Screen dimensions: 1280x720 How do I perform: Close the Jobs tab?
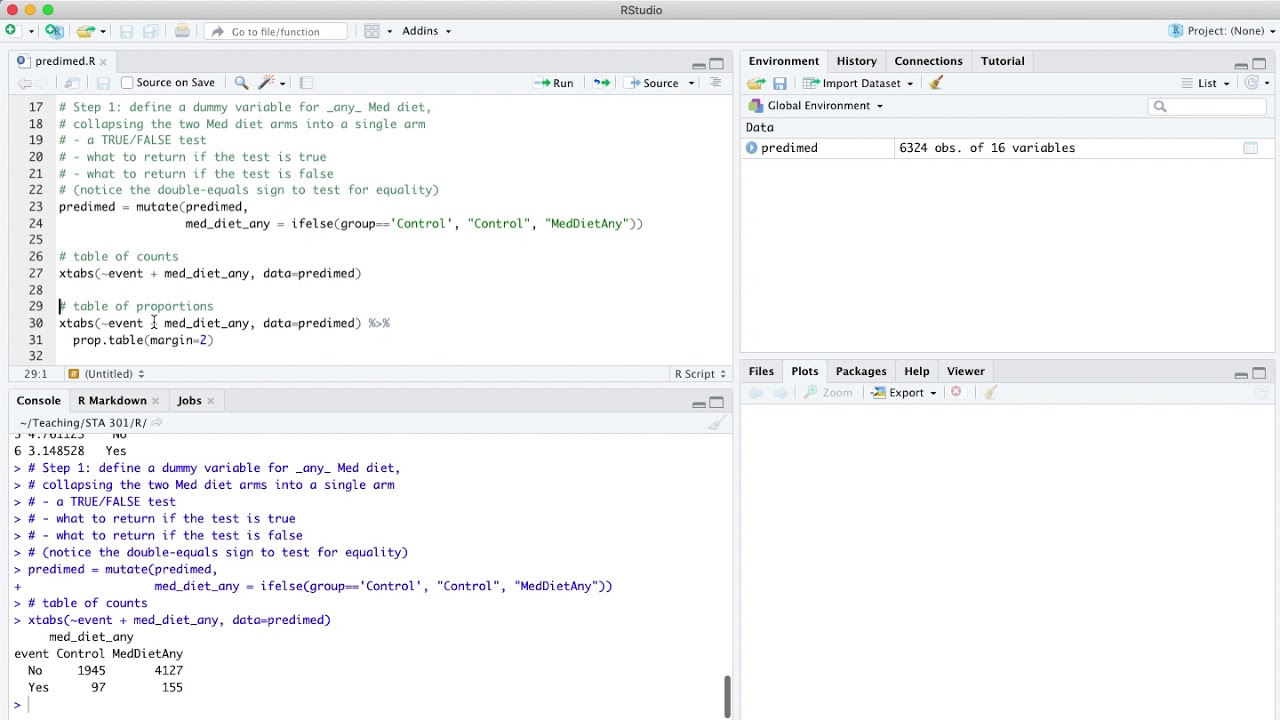(211, 401)
